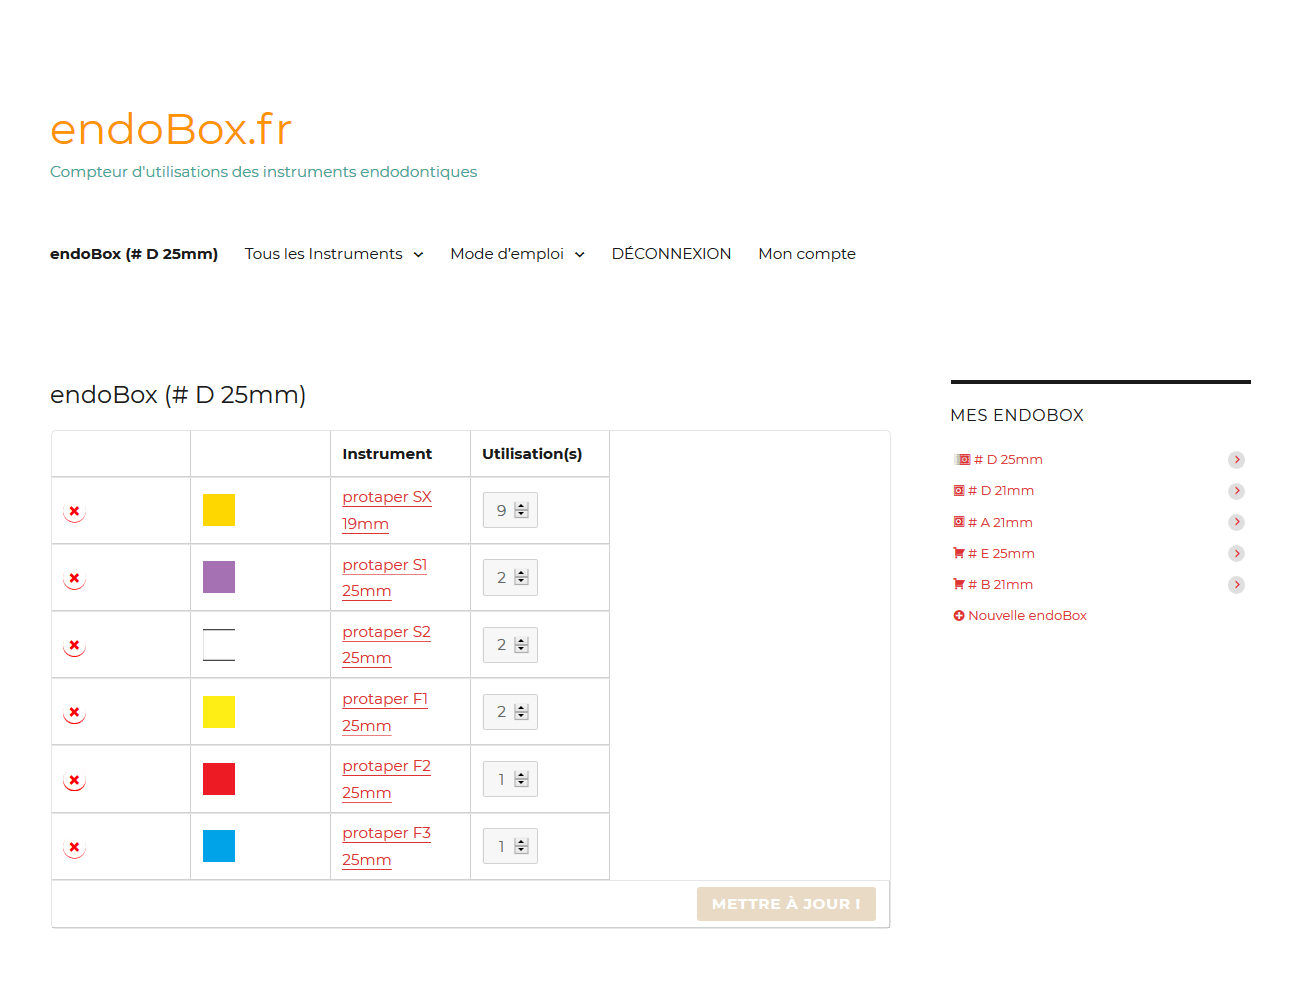
Task: Click the delete icon beside protaper F3
Action: (x=74, y=847)
